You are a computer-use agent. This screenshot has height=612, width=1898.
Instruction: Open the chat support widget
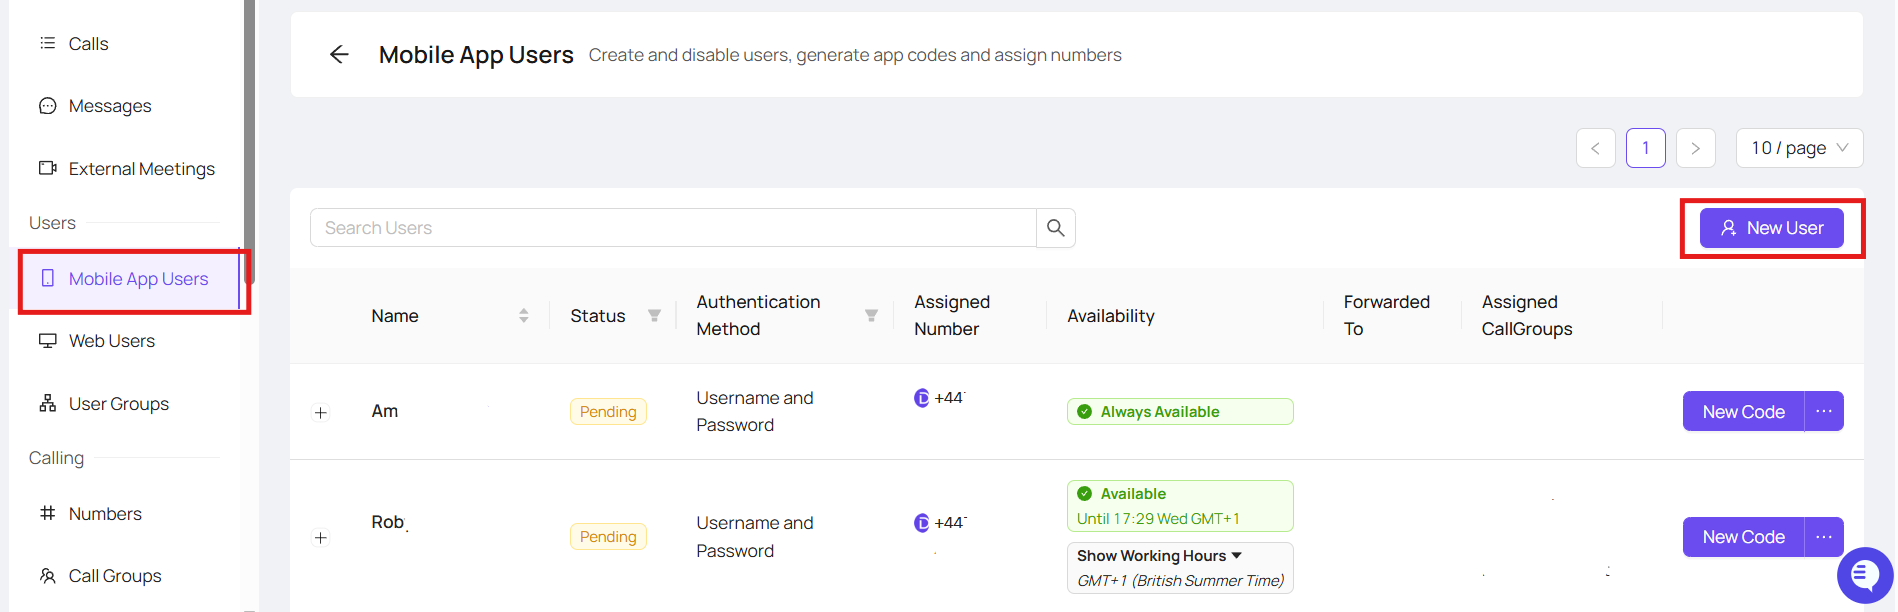[x=1865, y=575]
